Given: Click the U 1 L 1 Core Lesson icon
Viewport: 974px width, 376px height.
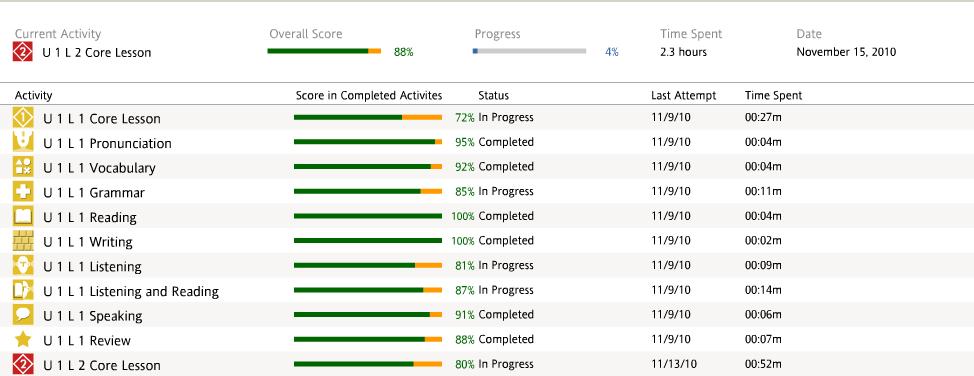Looking at the screenshot, I should pyautogui.click(x=23, y=117).
